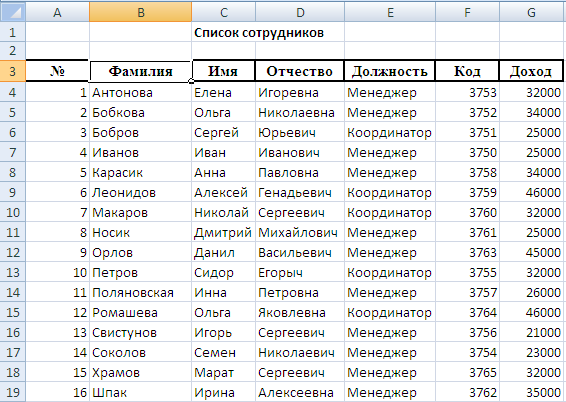Click 'Менеджер' in the Антонова row
The width and height of the screenshot is (566, 402).
[390, 92]
